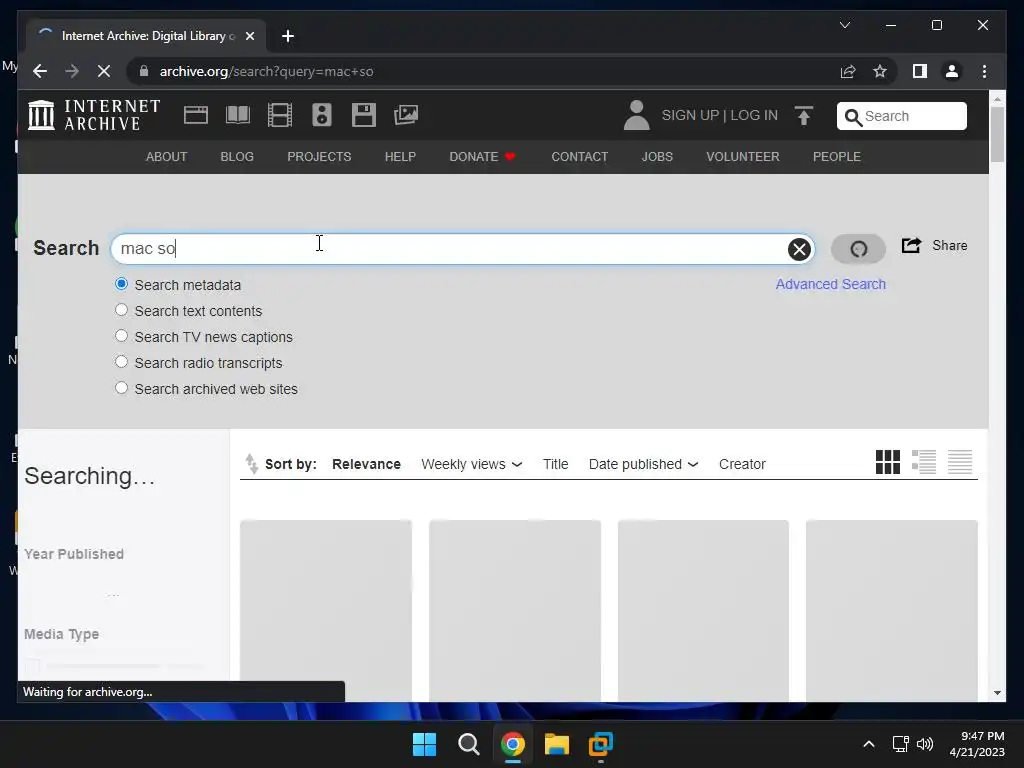This screenshot has height=768, width=1024.
Task: Open Chrome side panel
Action: (x=920, y=71)
